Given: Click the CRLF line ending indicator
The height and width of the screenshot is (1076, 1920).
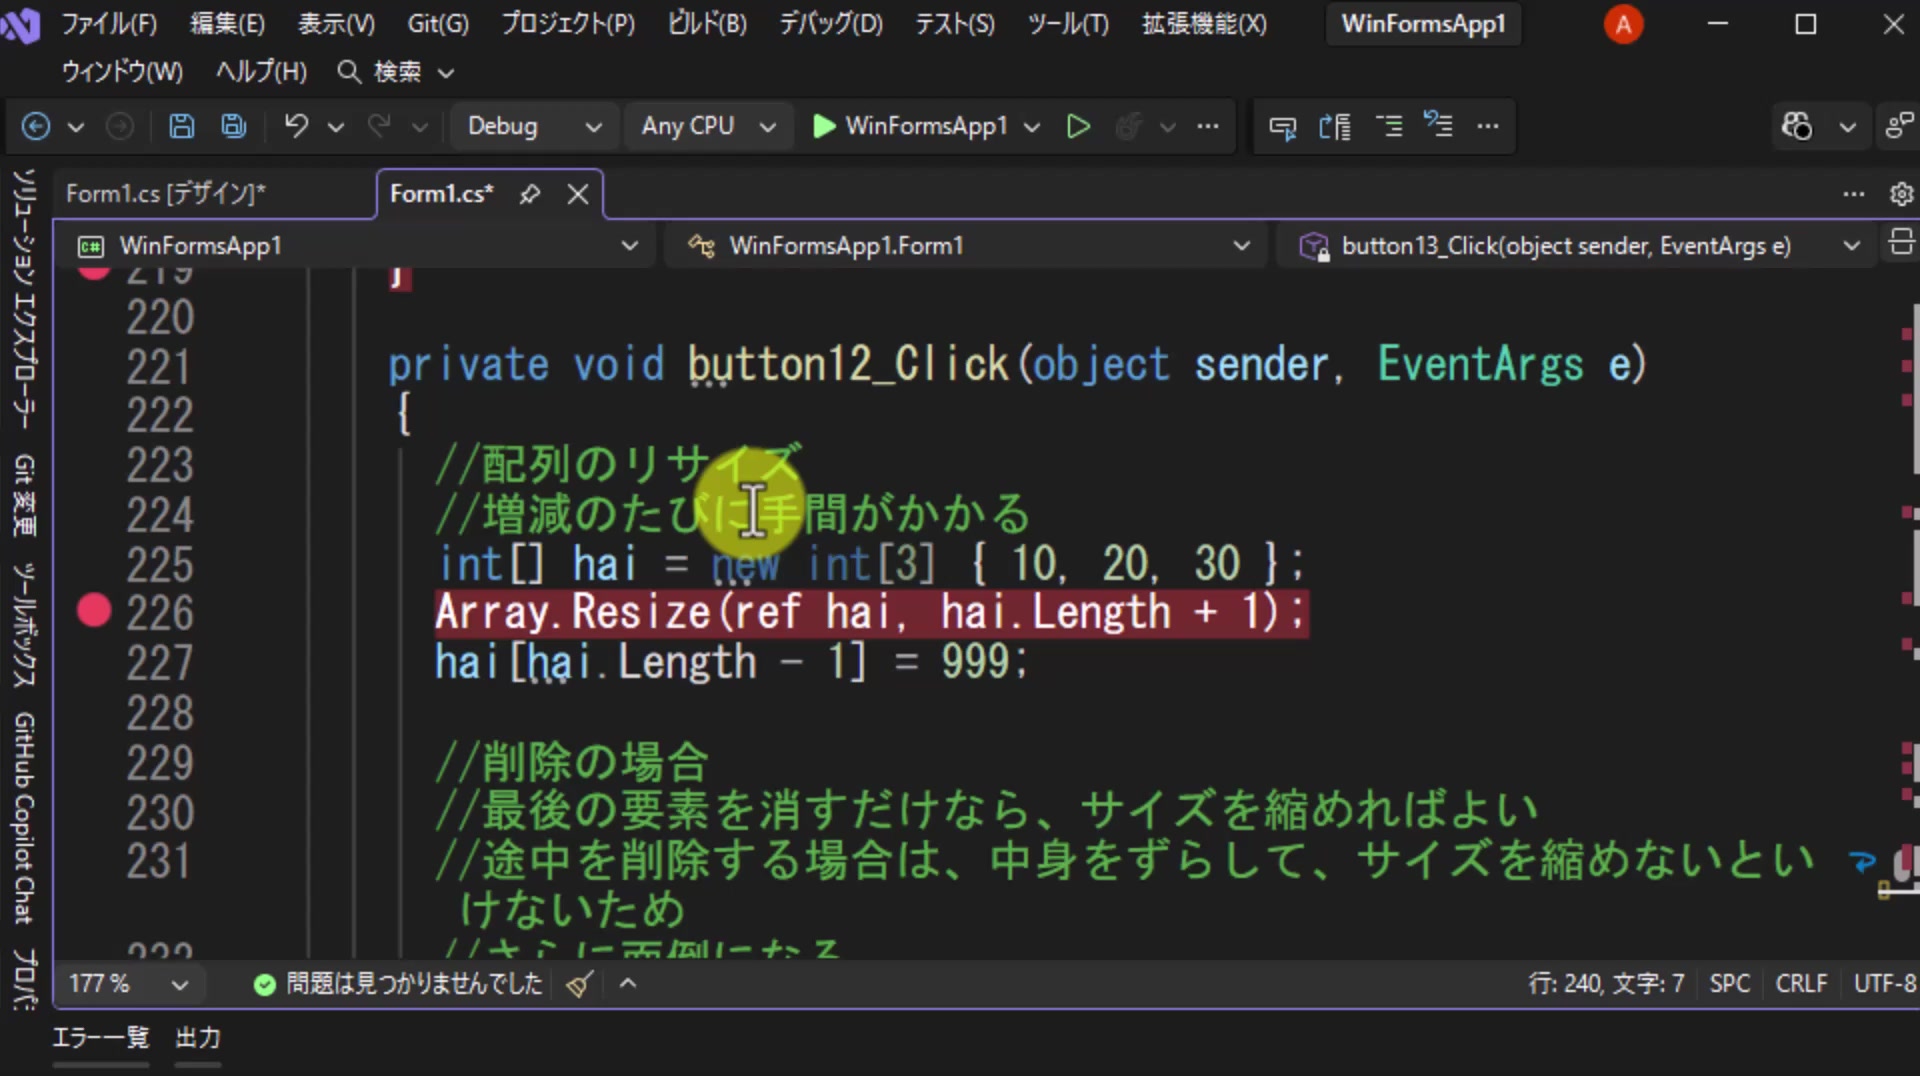Looking at the screenshot, I should click(x=1801, y=984).
